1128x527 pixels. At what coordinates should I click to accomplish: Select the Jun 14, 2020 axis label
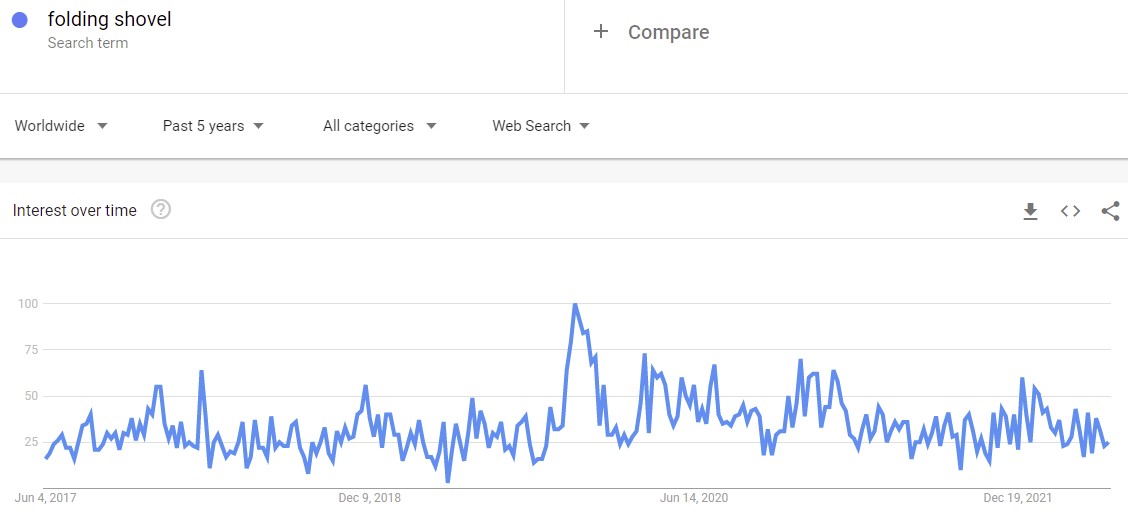click(x=693, y=498)
